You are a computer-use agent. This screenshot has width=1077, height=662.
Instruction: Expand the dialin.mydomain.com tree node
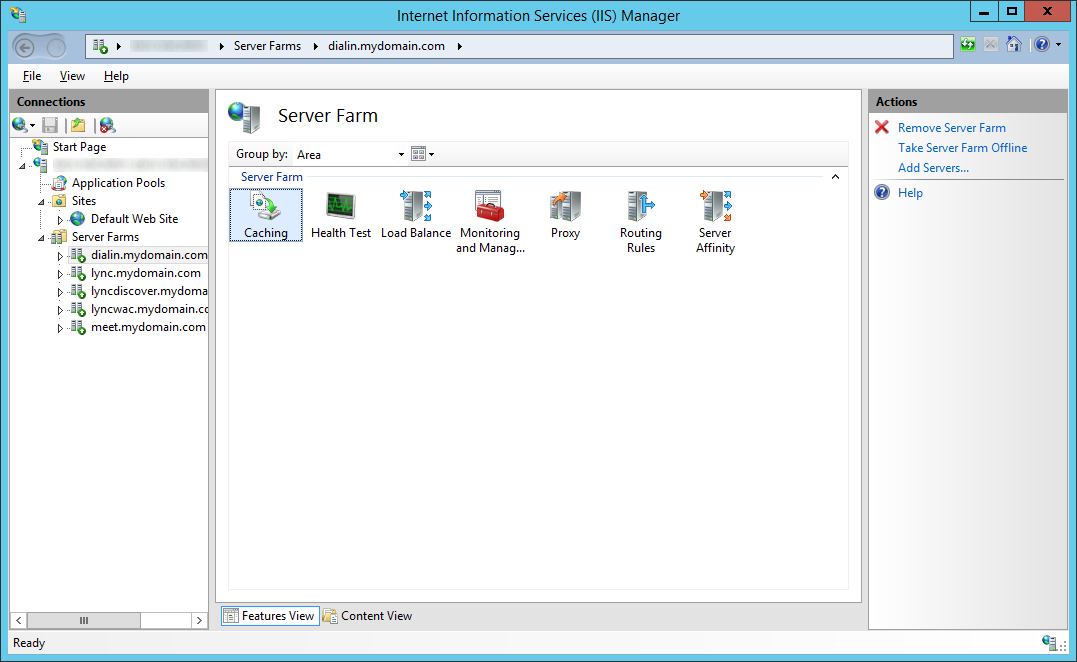click(60, 256)
